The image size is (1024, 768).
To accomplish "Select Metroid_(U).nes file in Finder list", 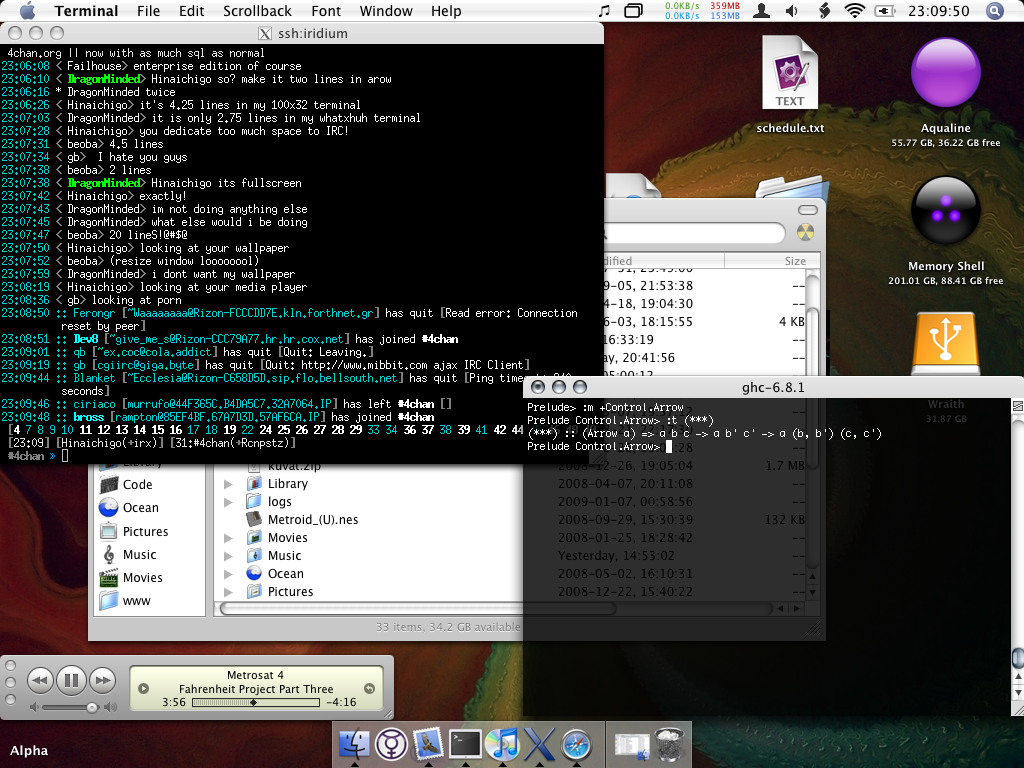I will pyautogui.click(x=312, y=520).
